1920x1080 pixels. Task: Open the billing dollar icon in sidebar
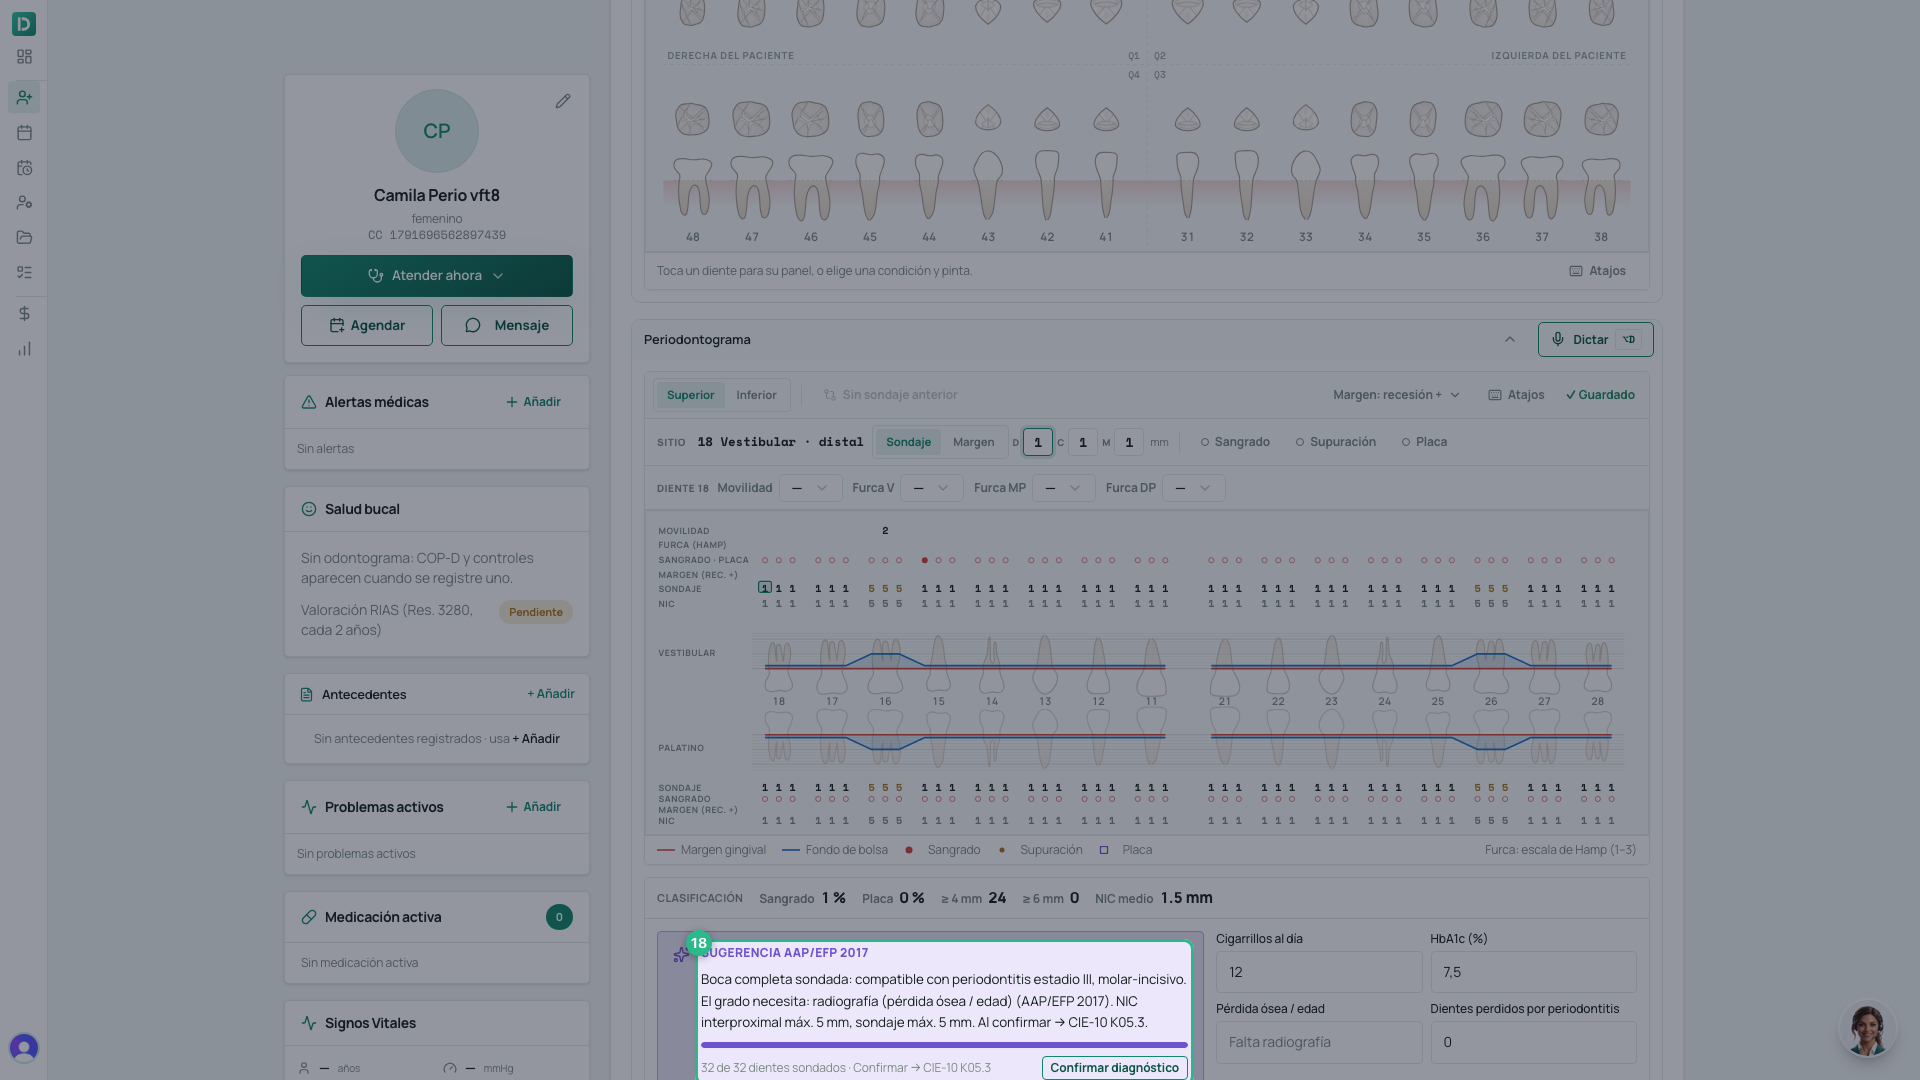coord(24,314)
